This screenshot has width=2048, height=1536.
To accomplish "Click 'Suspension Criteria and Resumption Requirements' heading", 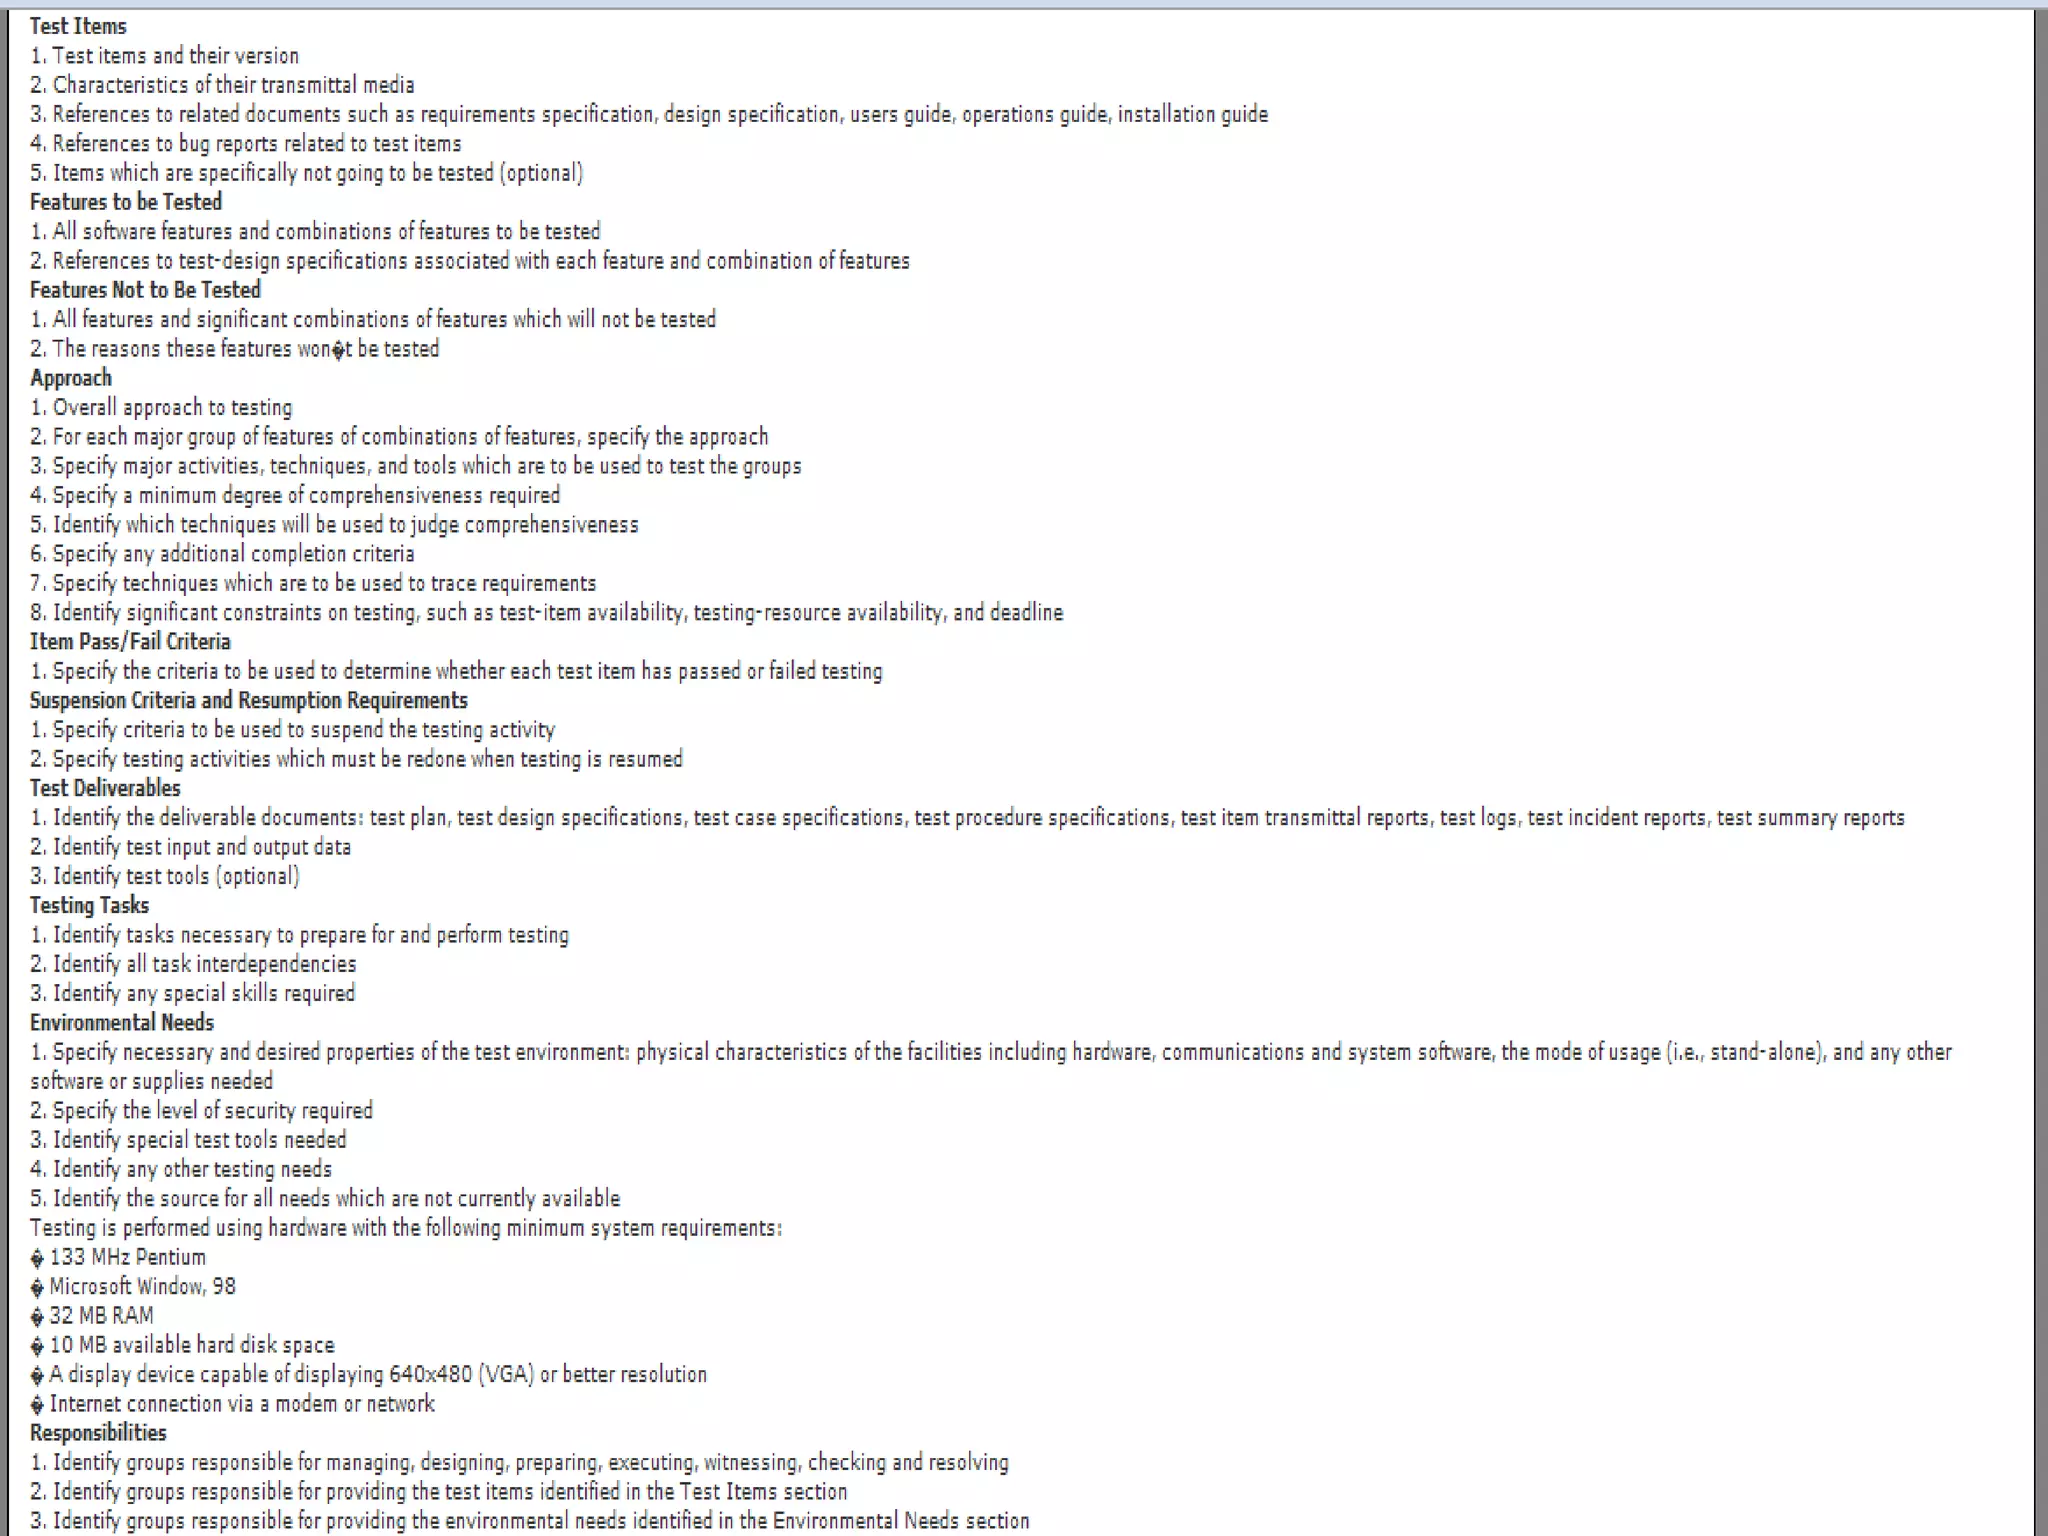I will (248, 700).
